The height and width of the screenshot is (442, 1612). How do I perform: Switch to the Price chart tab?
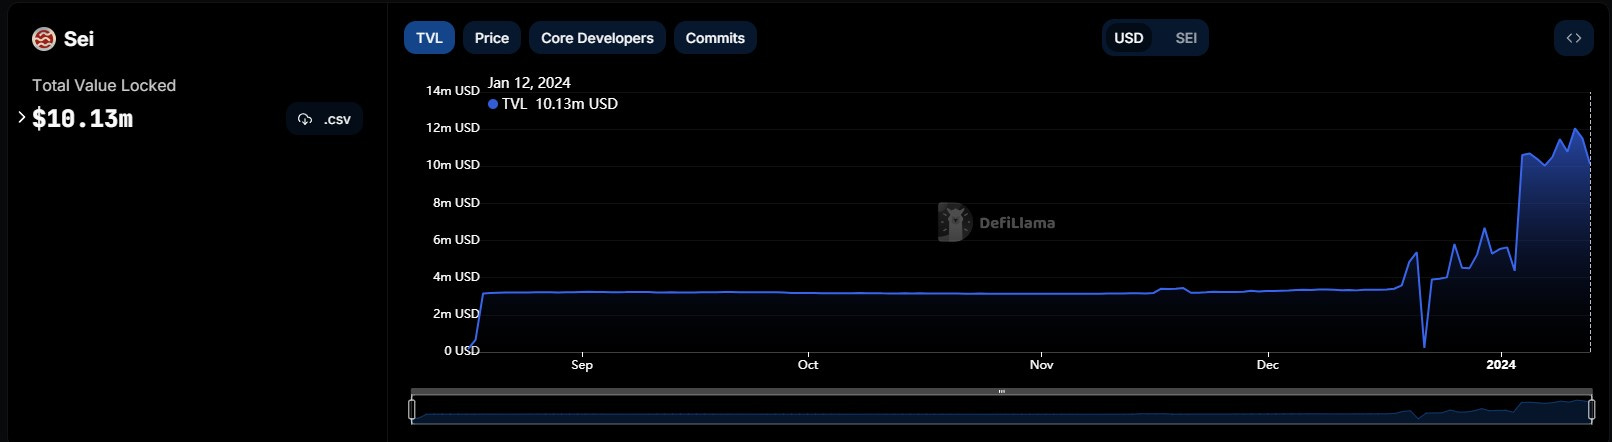(491, 38)
